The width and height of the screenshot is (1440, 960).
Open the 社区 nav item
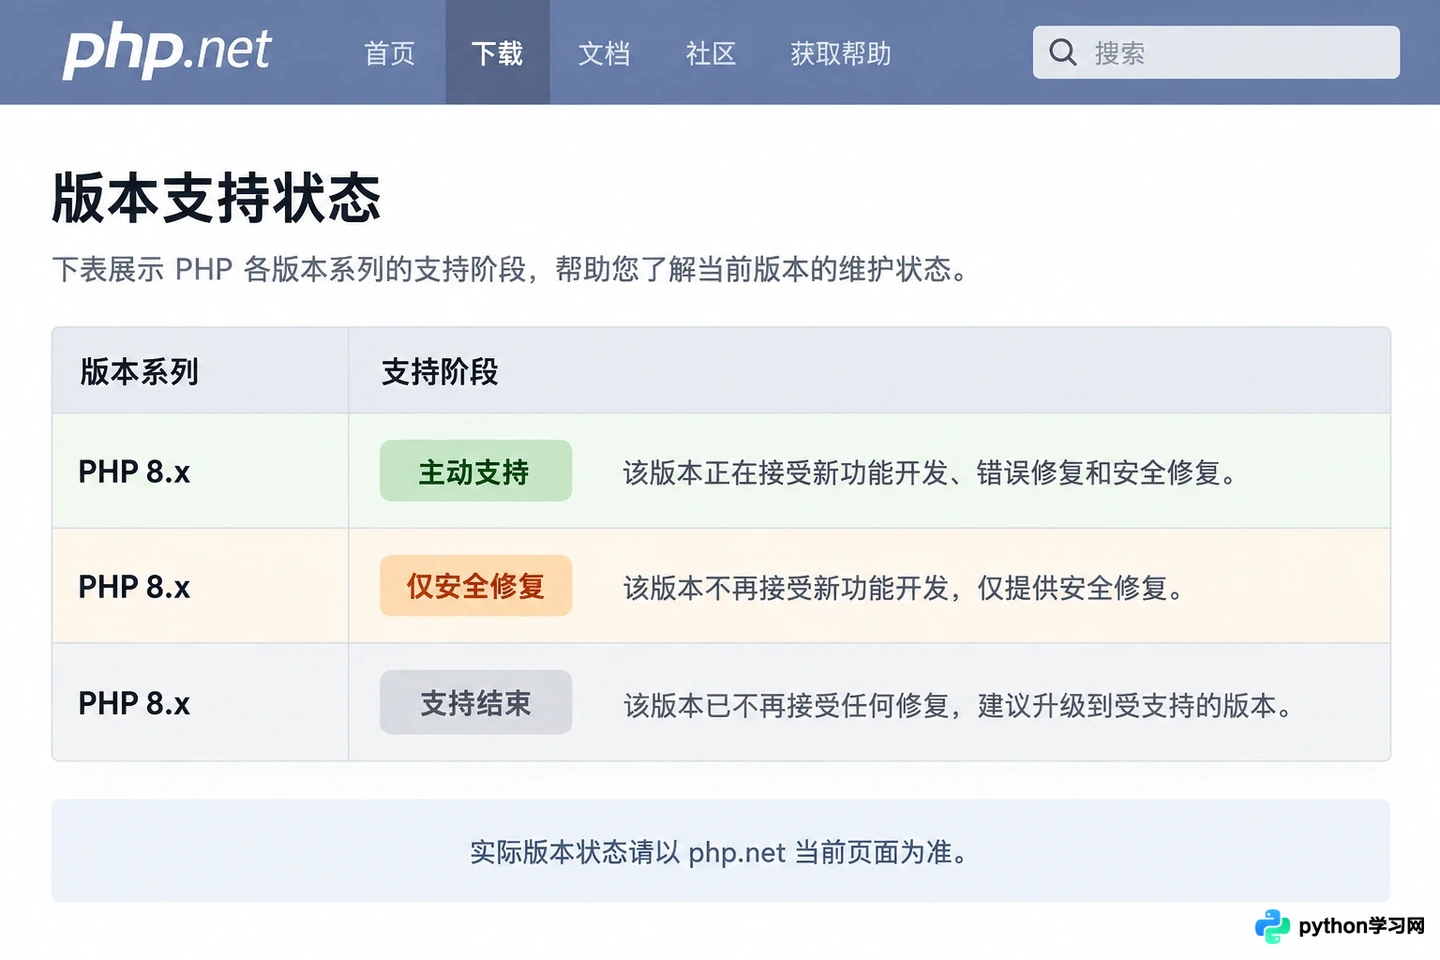click(711, 53)
